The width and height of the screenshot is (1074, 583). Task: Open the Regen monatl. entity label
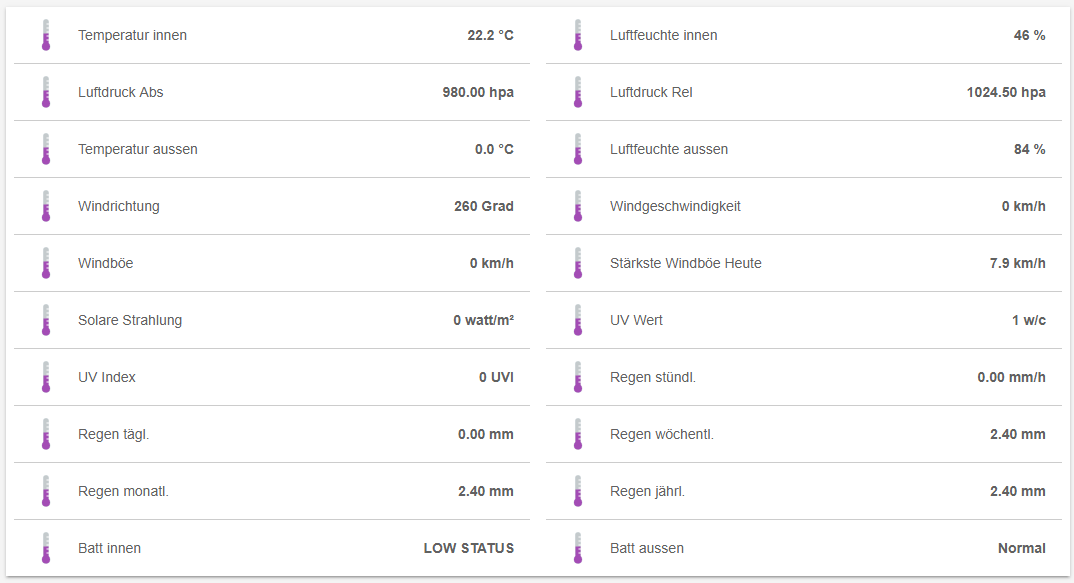pos(123,491)
